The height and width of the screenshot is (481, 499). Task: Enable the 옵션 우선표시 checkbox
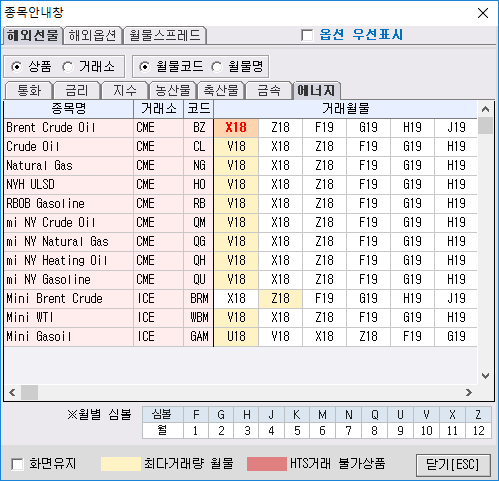[x=307, y=35]
